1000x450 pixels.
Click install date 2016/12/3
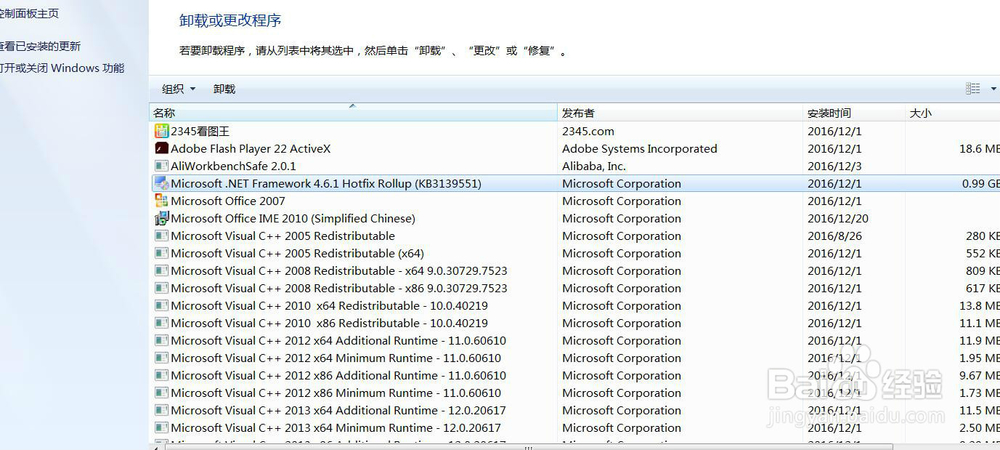(834, 166)
